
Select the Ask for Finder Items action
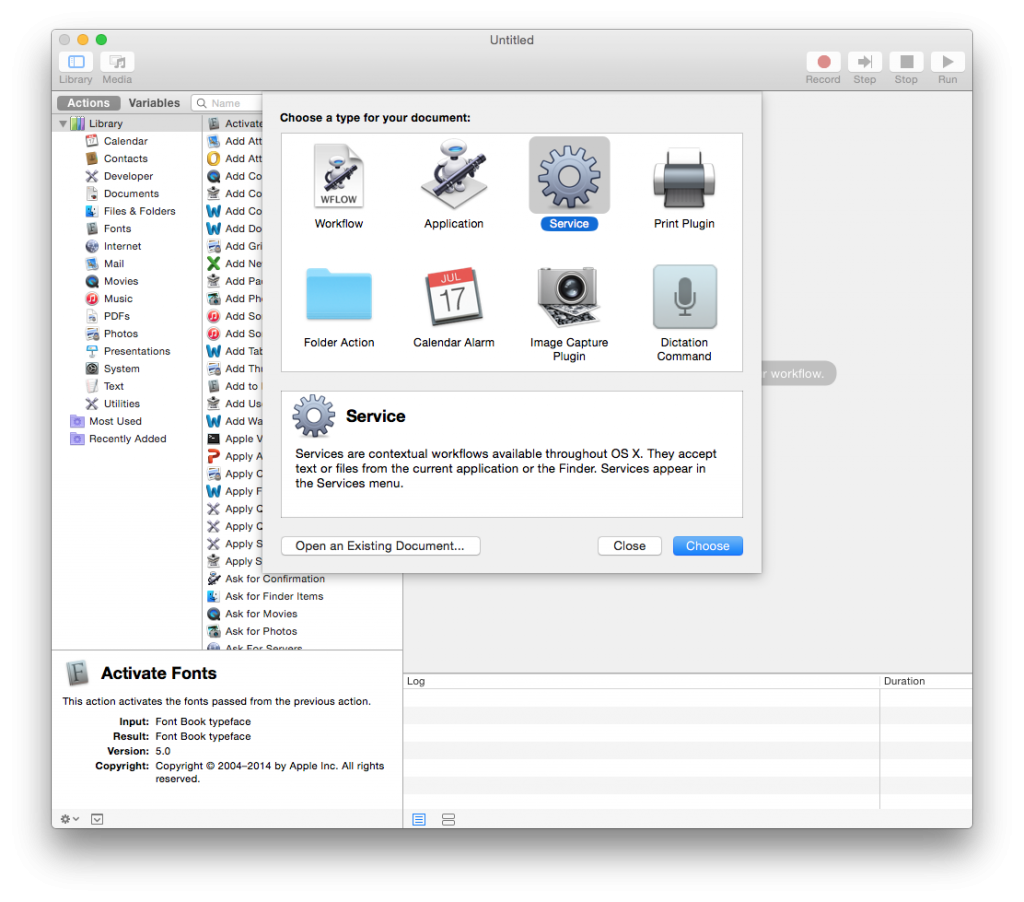[x=274, y=597]
